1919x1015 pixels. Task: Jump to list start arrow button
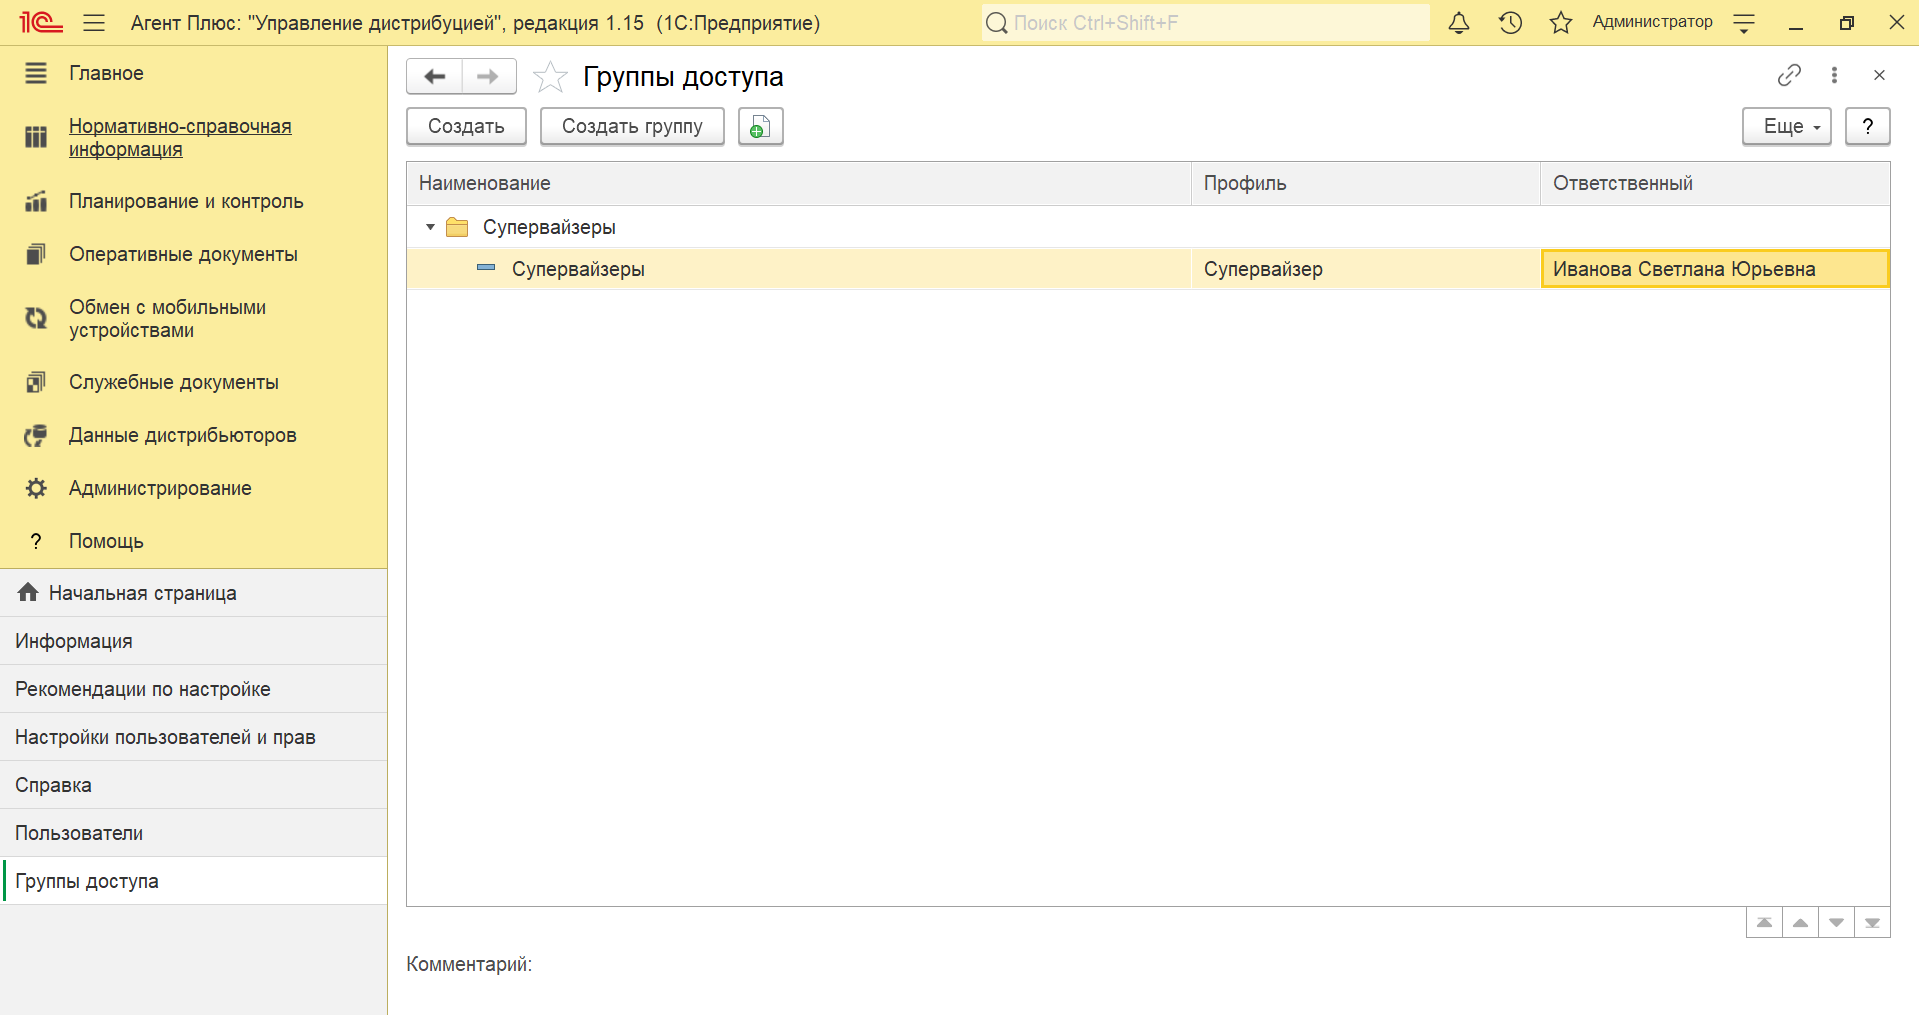click(x=1764, y=922)
